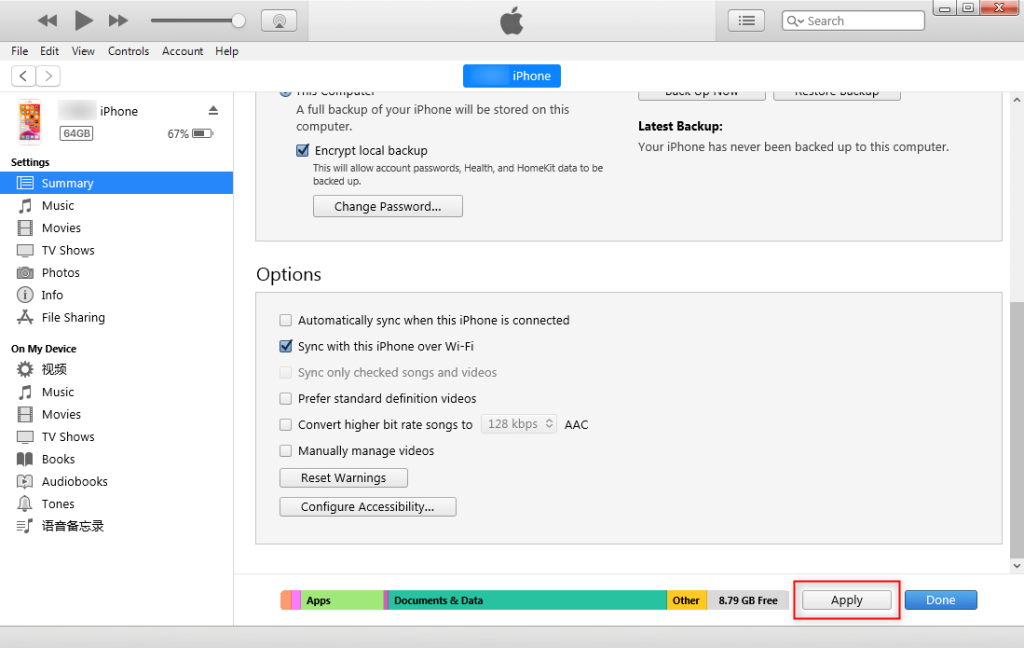
Task: Select Photos under Settings
Action: coord(60,272)
